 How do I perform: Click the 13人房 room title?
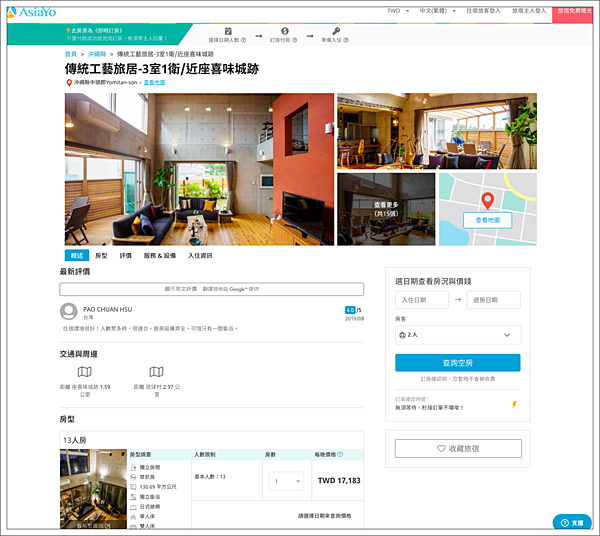[x=75, y=440]
